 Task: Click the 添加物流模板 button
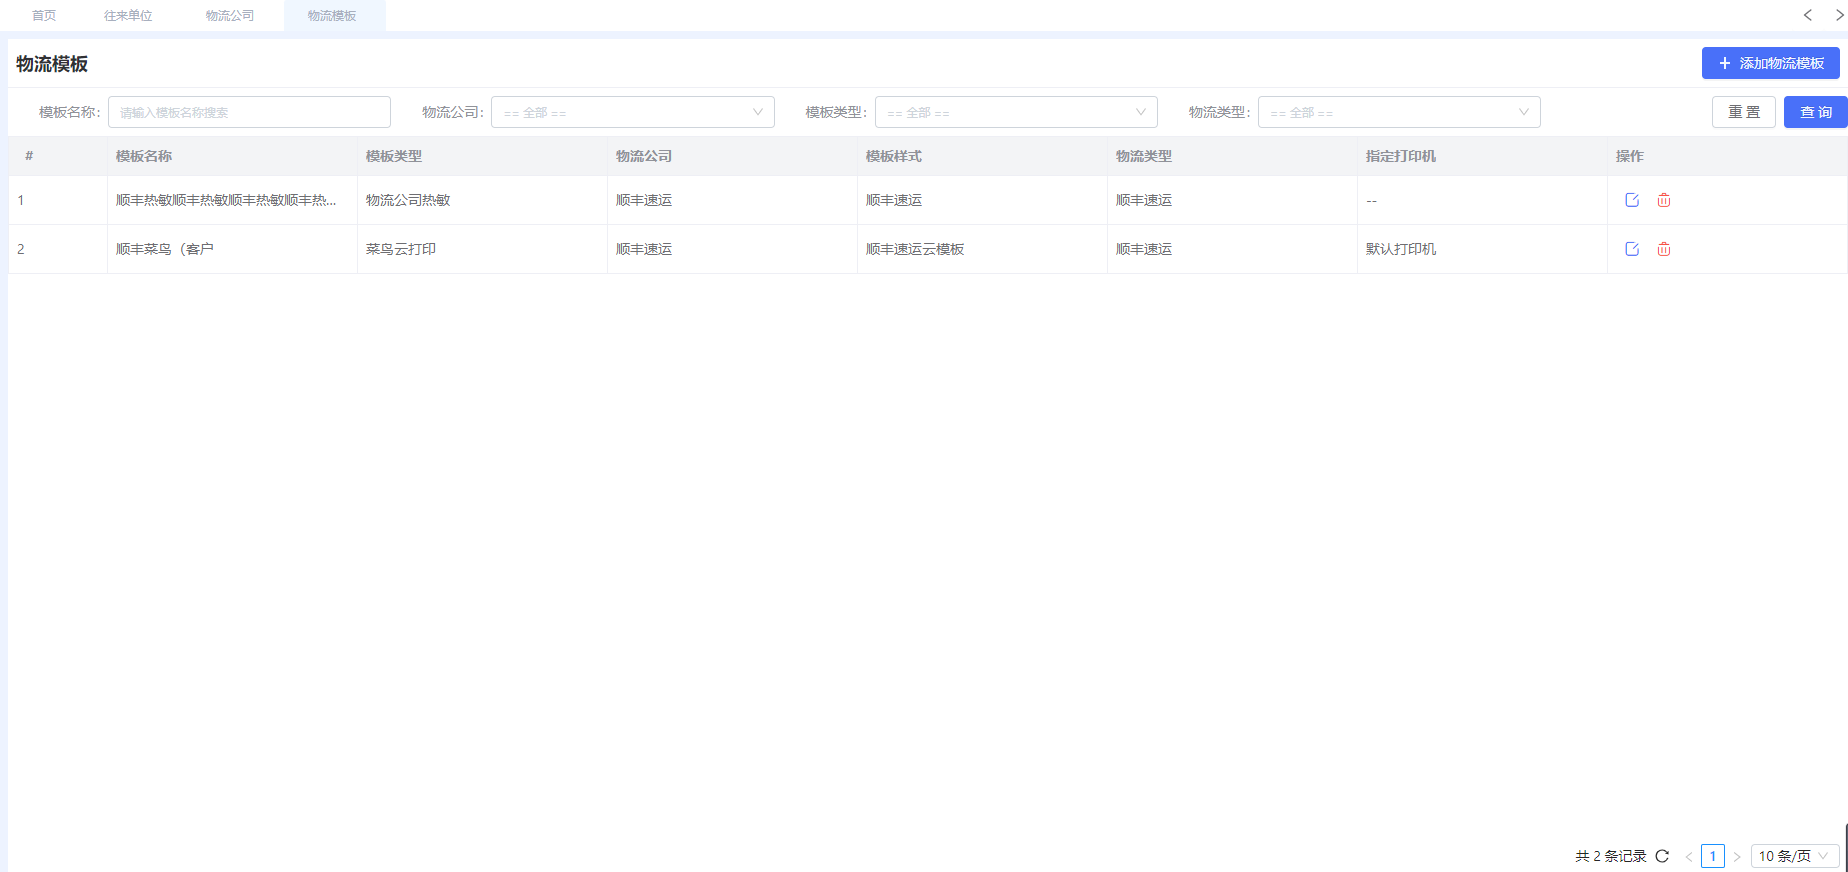click(1771, 63)
